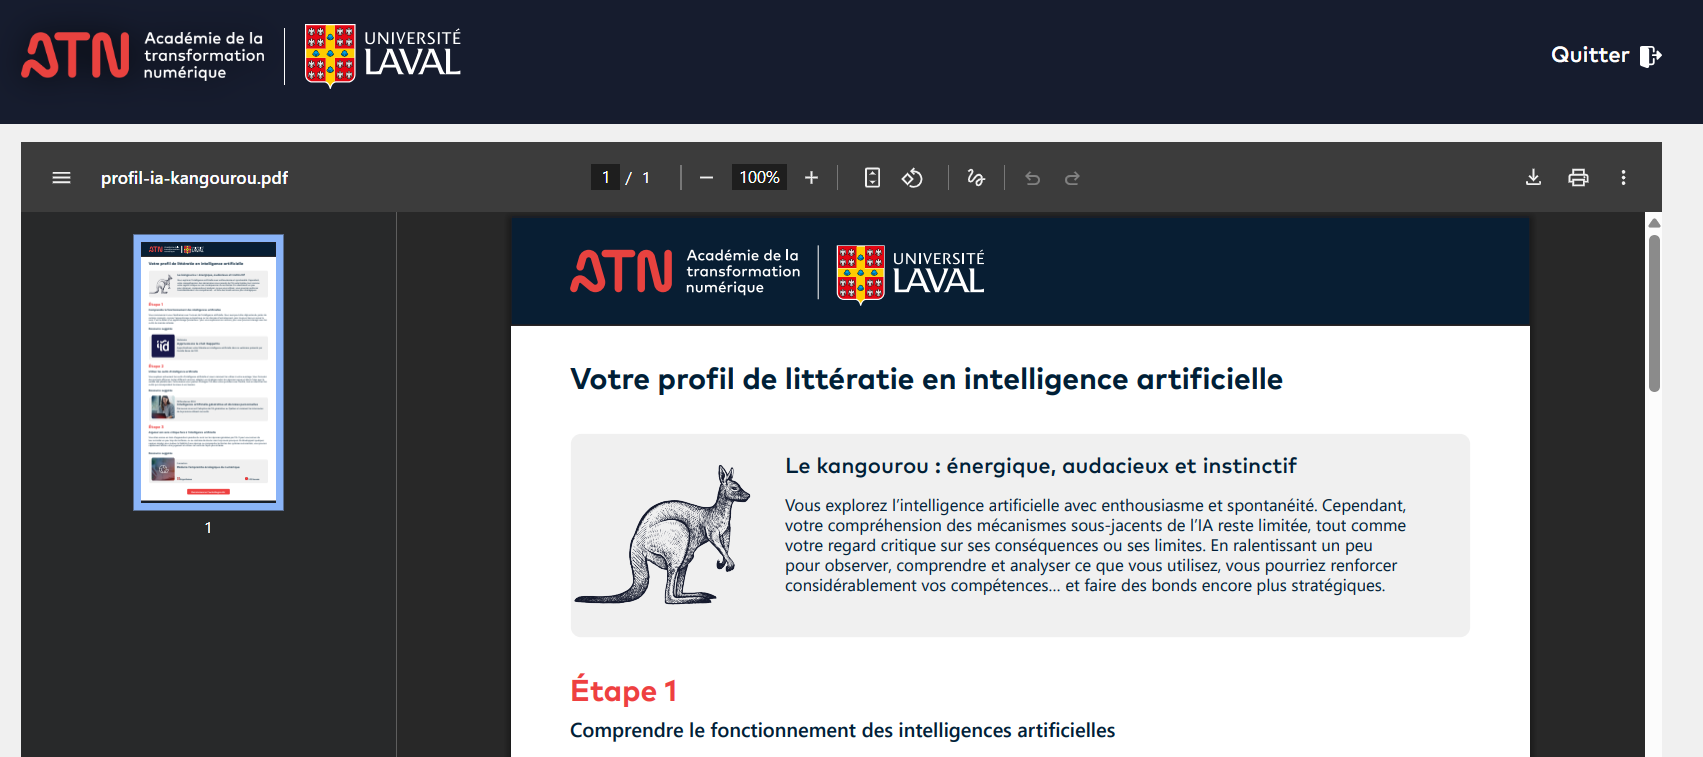Open the more actions three-dot menu
This screenshot has height=757, width=1703.
click(x=1623, y=178)
